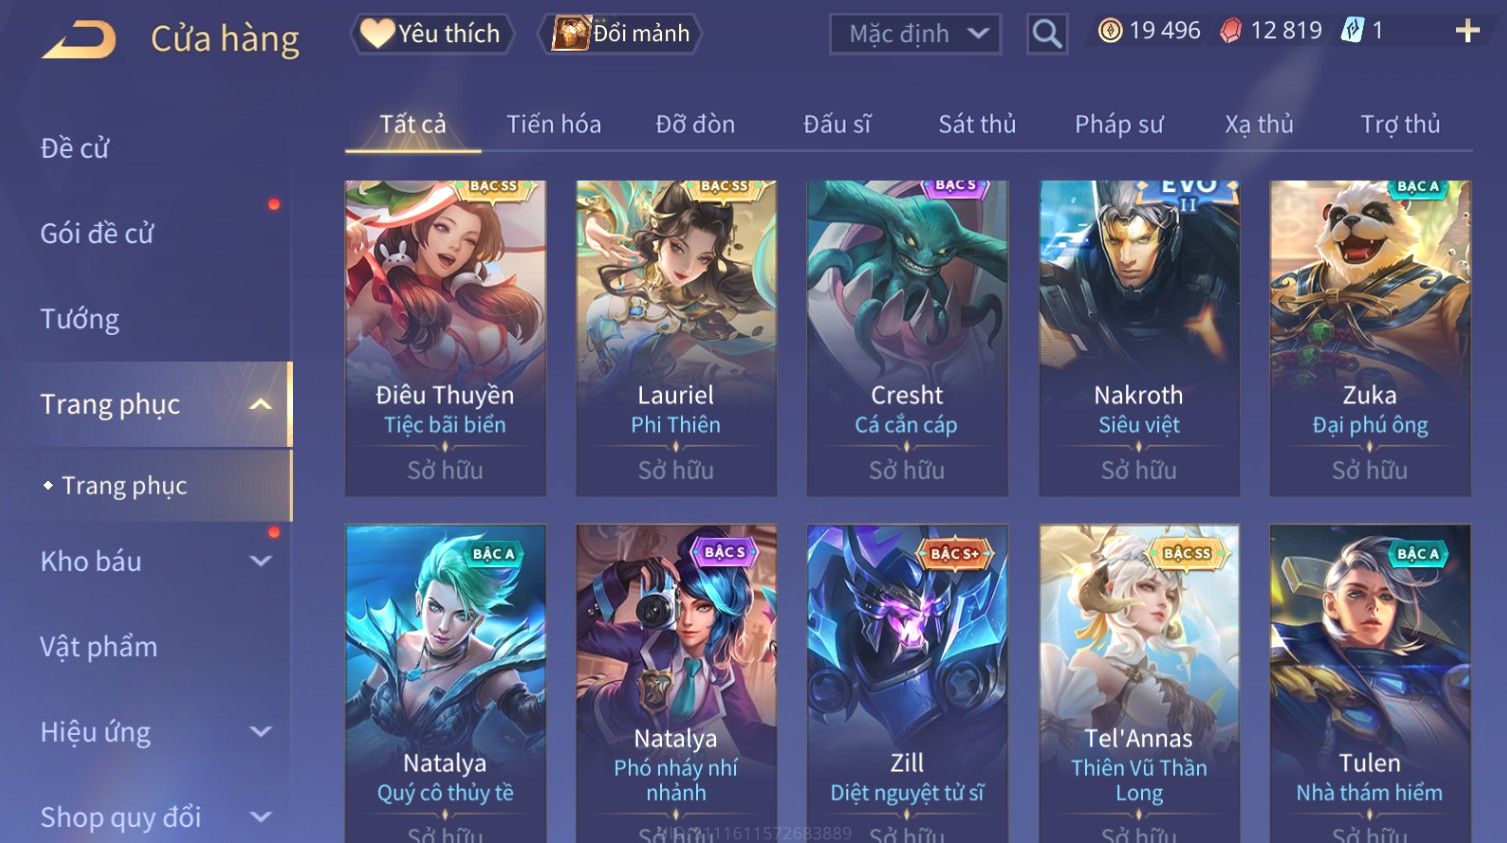Open the search magnifier icon

point(1047,34)
